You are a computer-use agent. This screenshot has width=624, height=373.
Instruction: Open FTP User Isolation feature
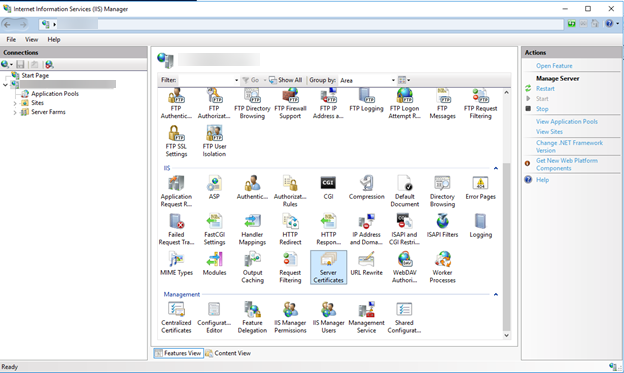tap(214, 141)
